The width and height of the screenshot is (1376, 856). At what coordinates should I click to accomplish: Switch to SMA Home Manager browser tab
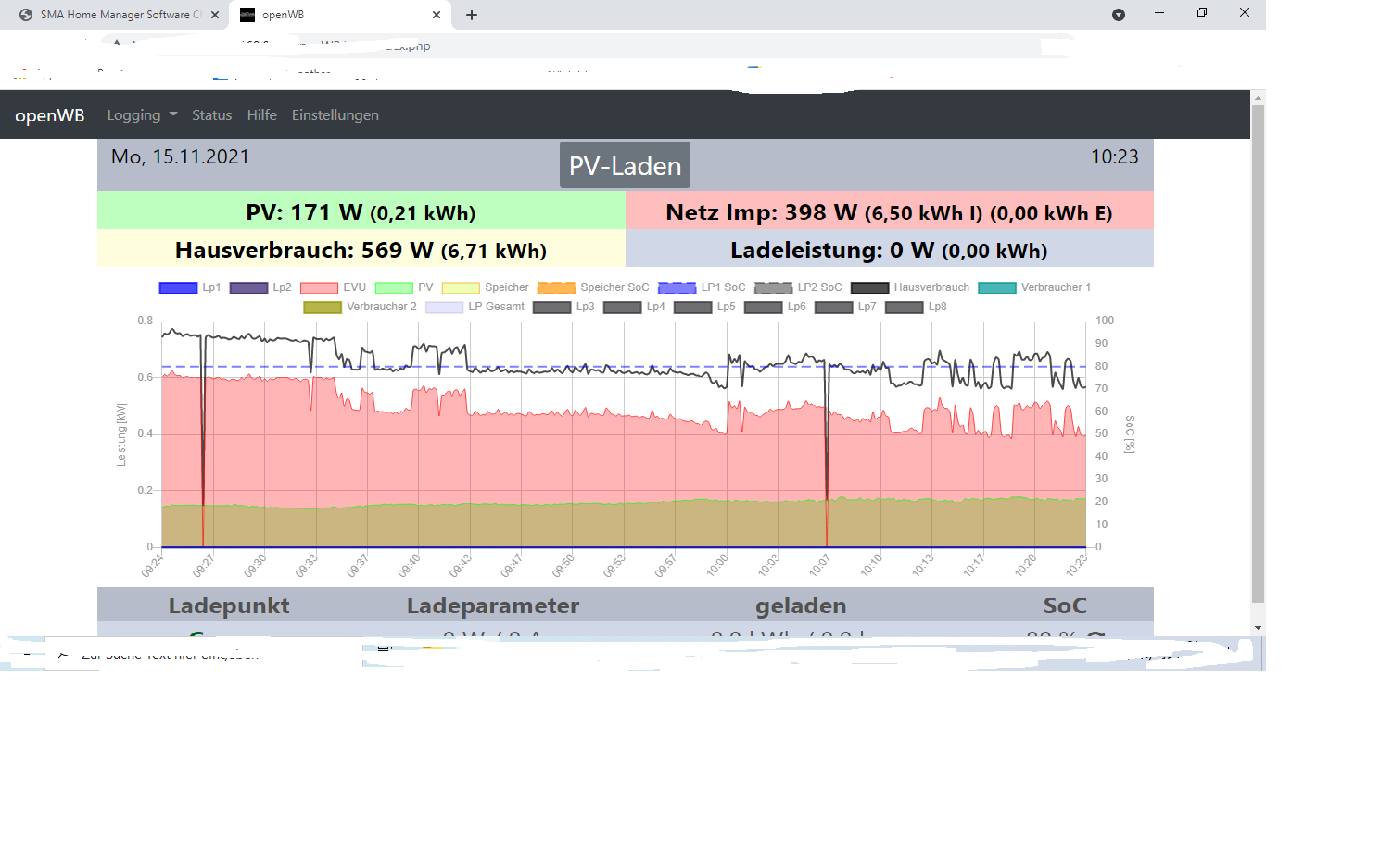112,15
